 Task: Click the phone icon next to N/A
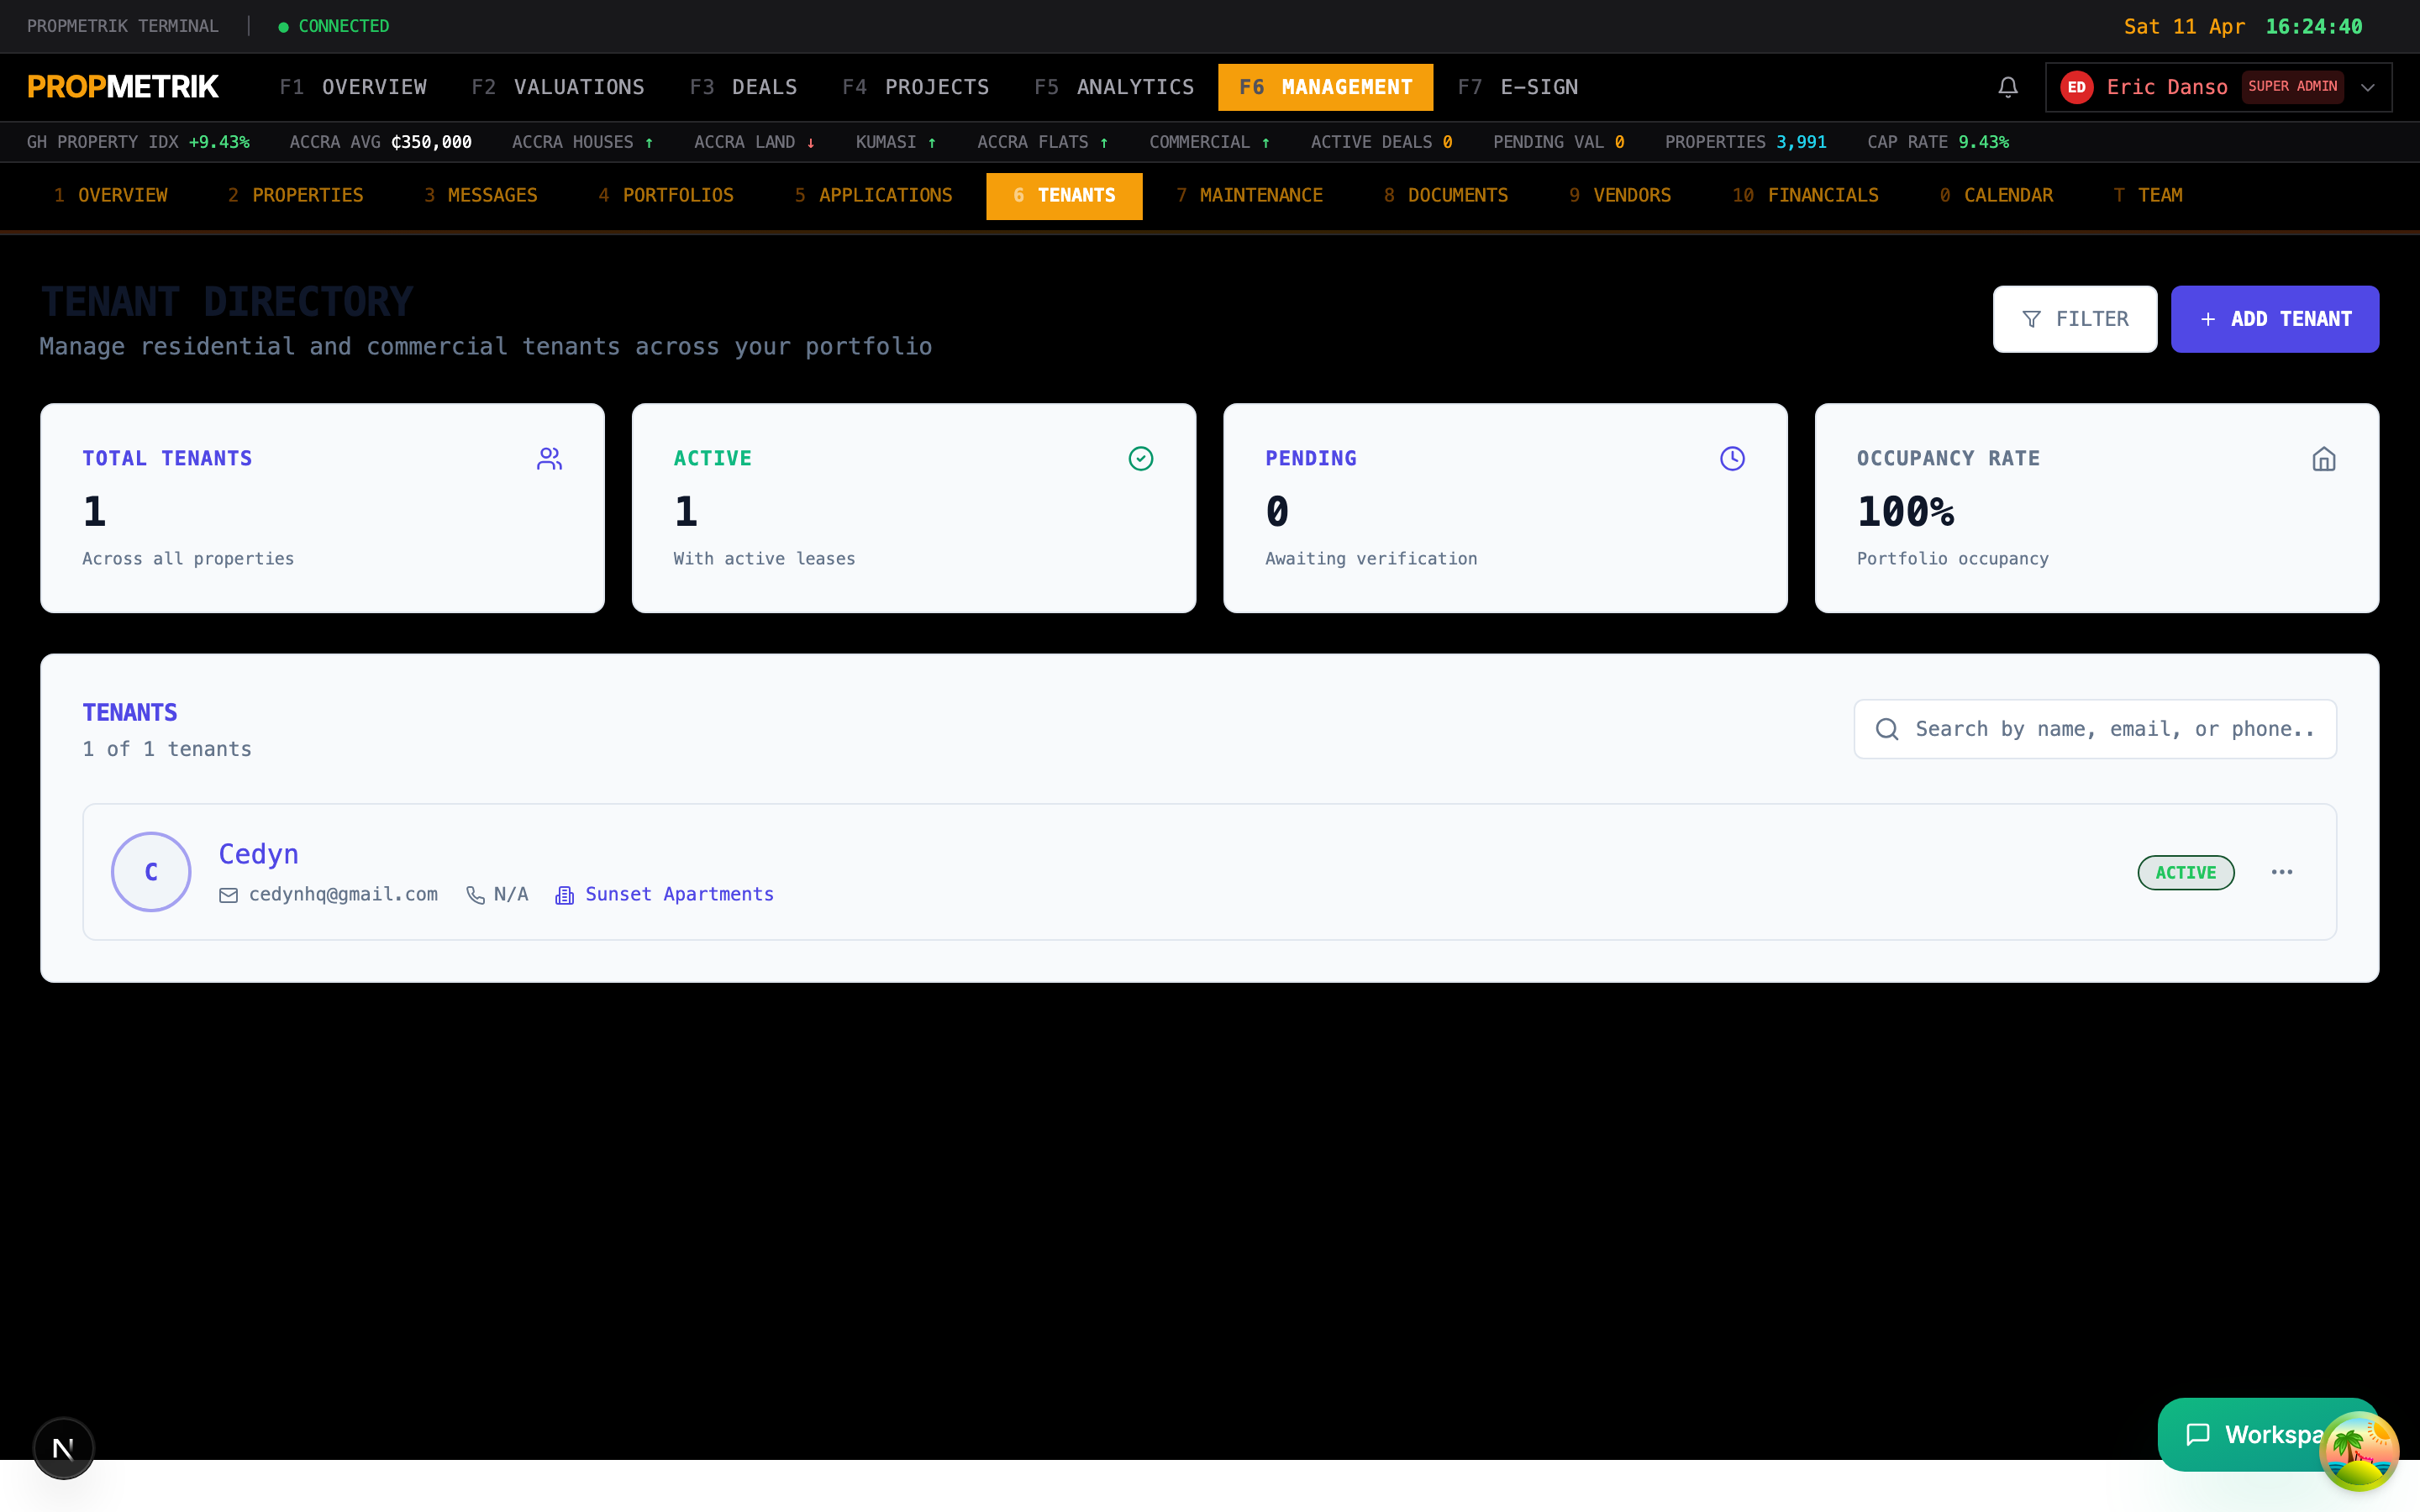pyautogui.click(x=476, y=895)
